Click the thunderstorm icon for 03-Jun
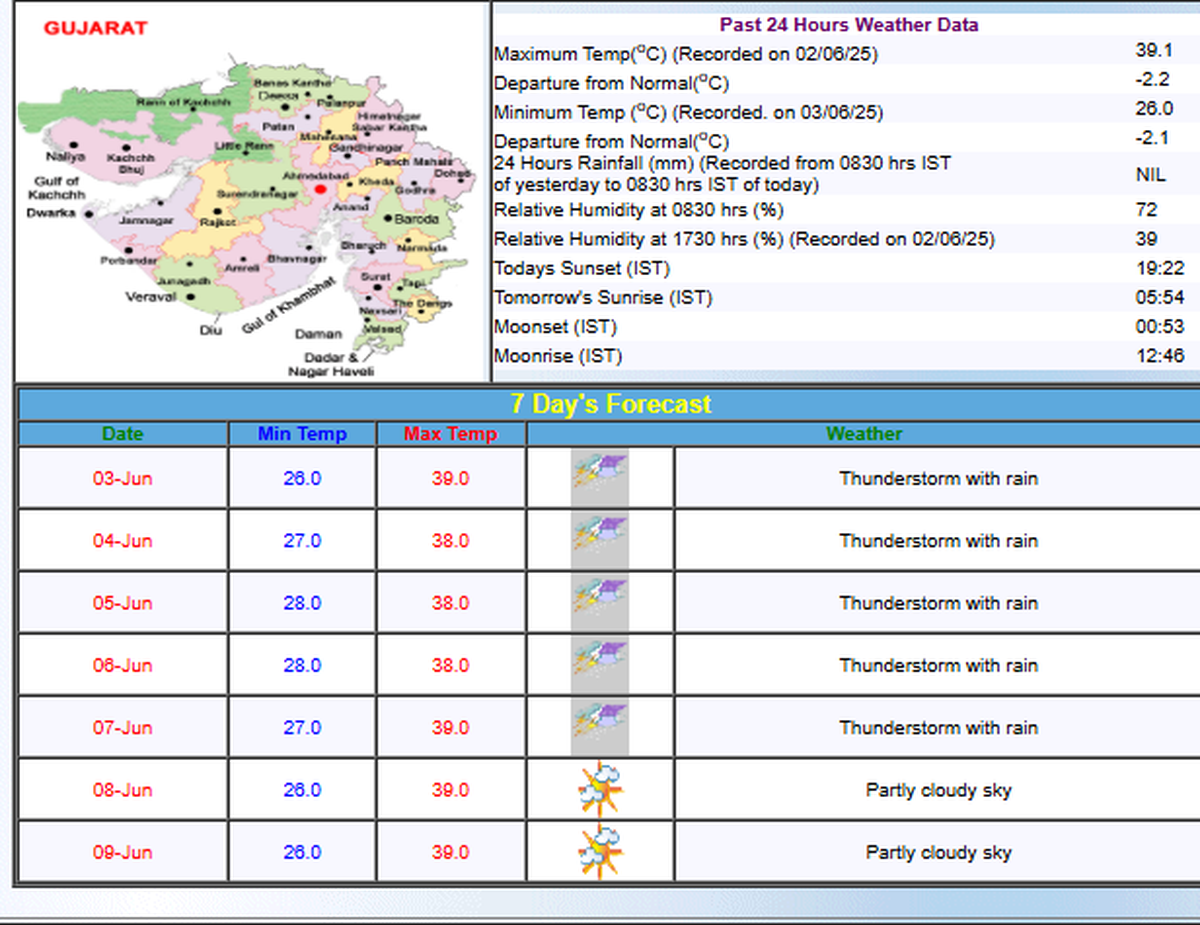 click(x=600, y=478)
